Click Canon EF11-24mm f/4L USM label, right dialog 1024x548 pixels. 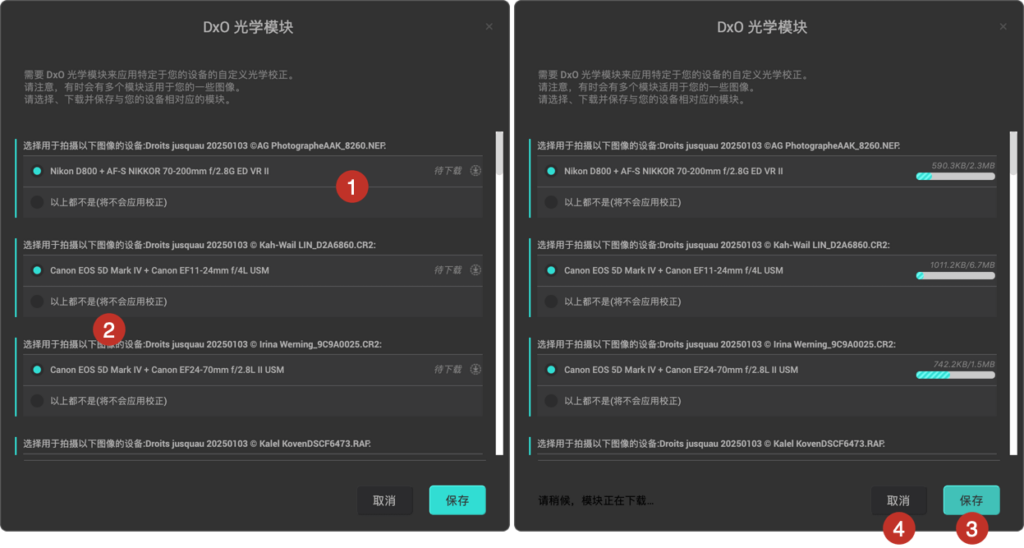click(673, 270)
